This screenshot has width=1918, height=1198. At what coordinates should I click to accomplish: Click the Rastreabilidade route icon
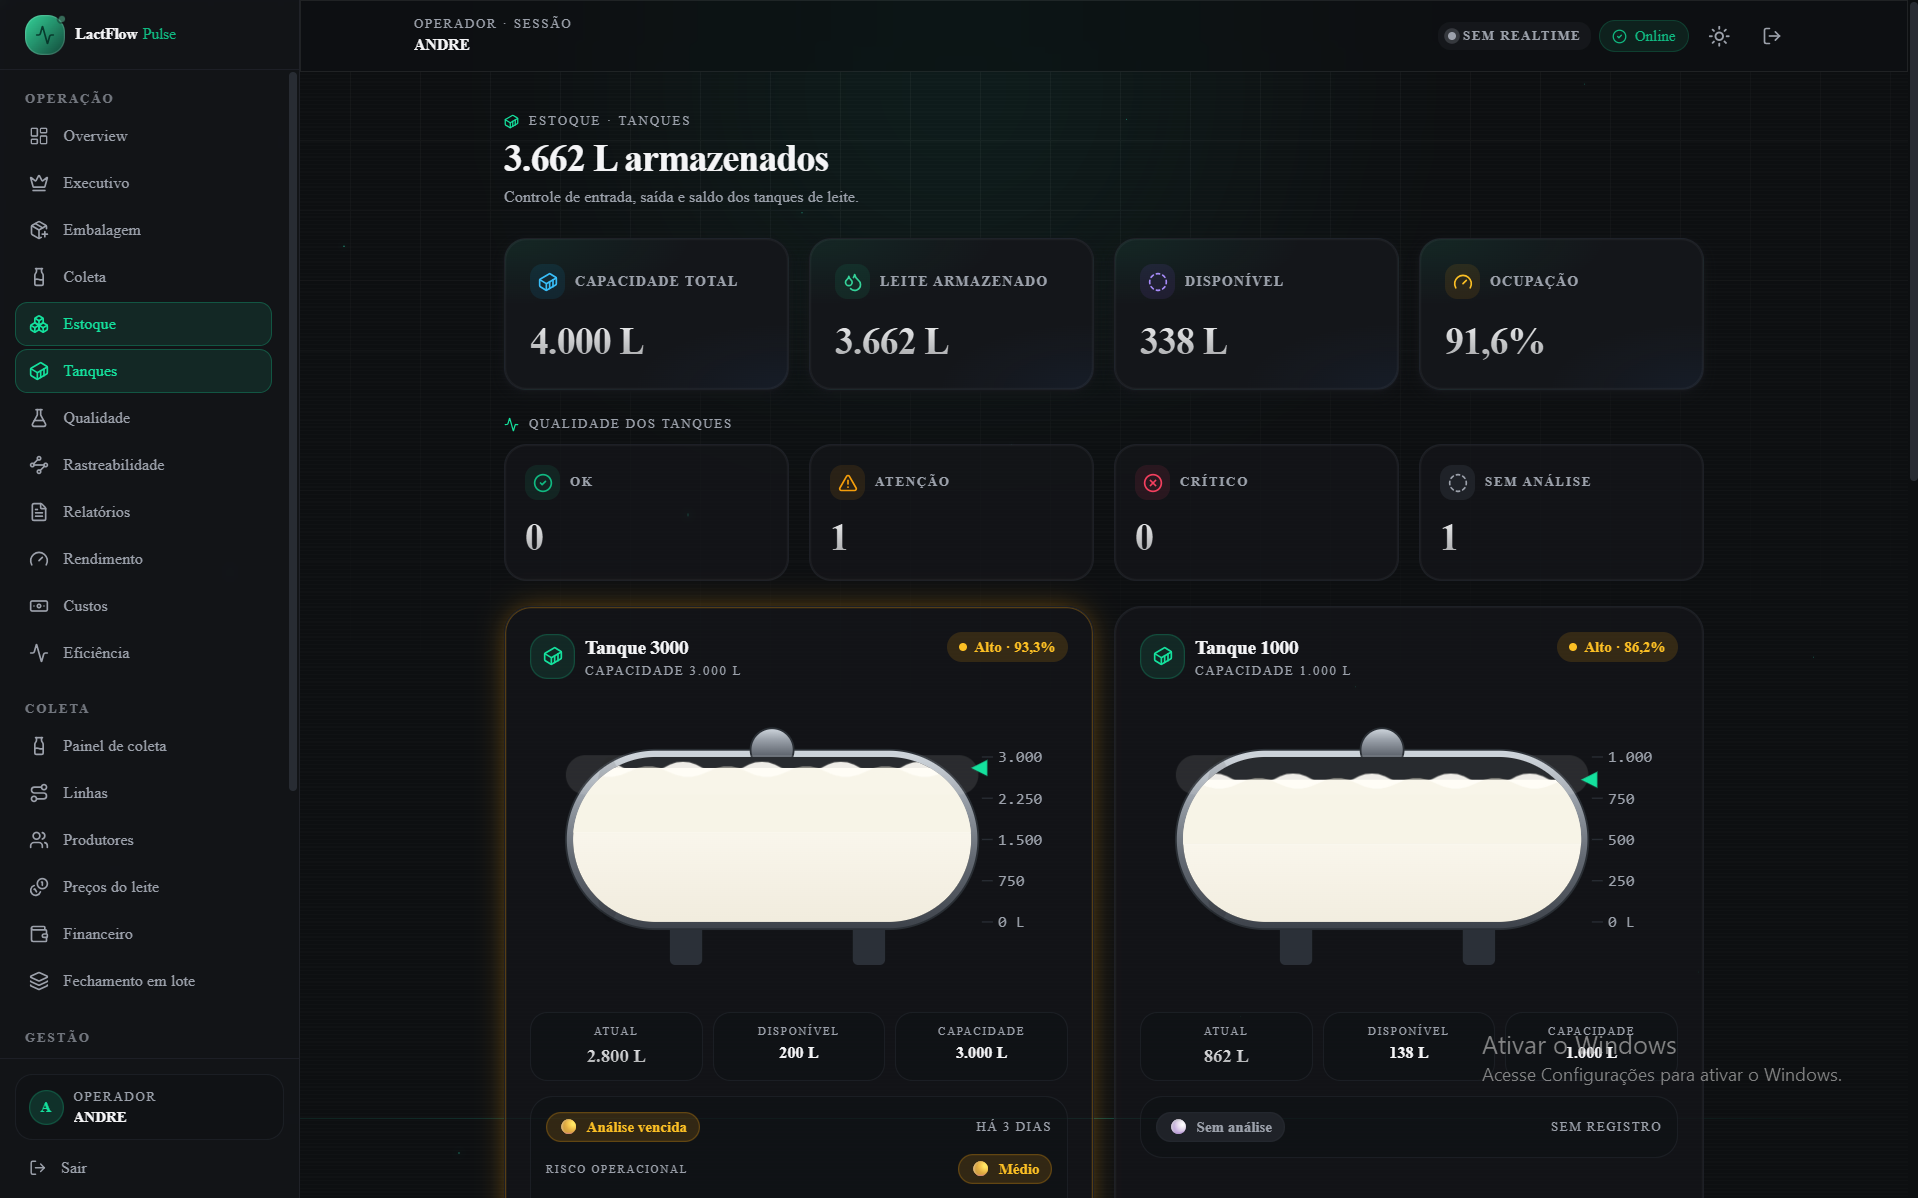[39, 465]
